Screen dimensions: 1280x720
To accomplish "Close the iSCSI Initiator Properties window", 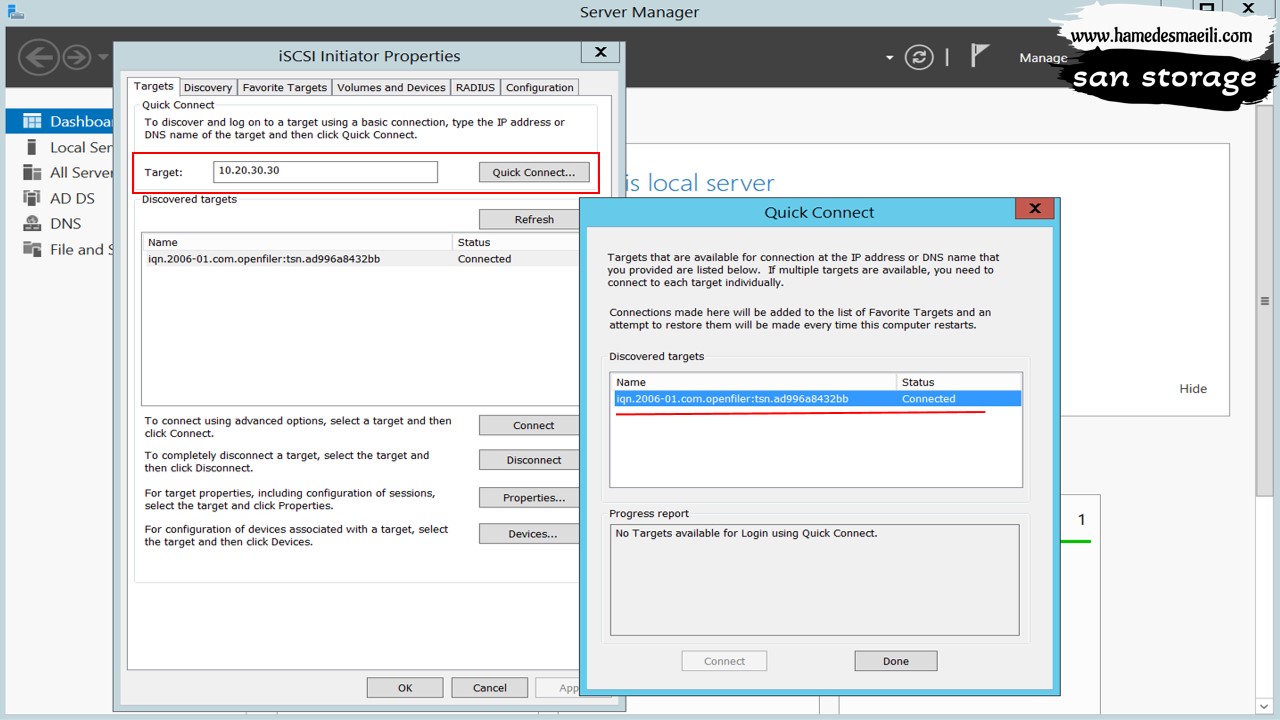I will point(600,52).
